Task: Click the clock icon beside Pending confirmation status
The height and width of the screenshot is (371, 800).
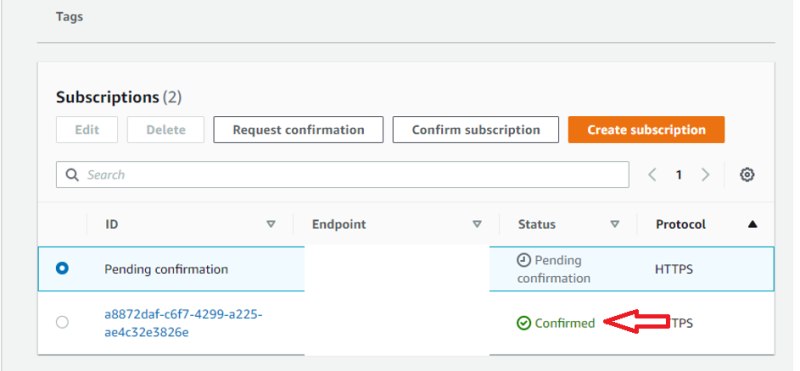Action: point(523,260)
